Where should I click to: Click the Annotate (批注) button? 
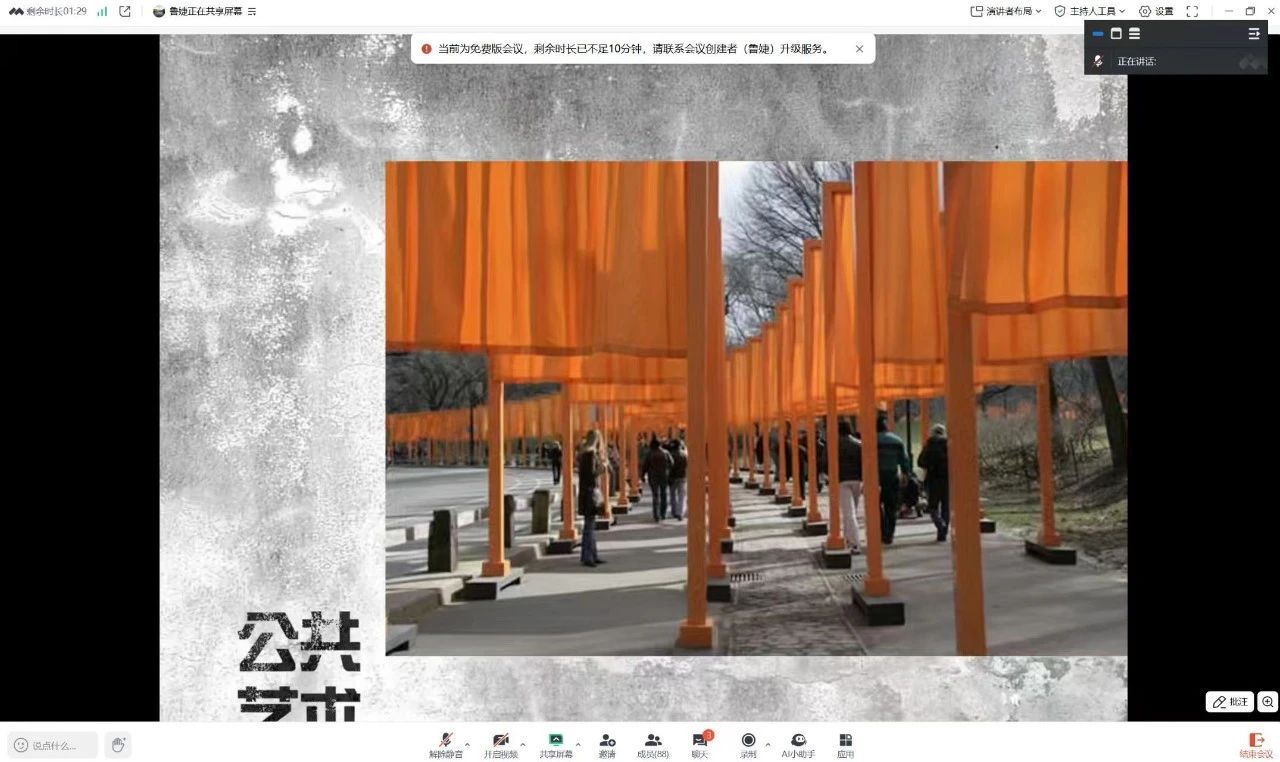1229,702
